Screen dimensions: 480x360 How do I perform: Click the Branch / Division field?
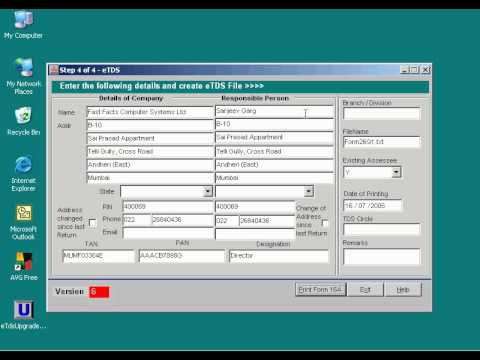pos(382,114)
